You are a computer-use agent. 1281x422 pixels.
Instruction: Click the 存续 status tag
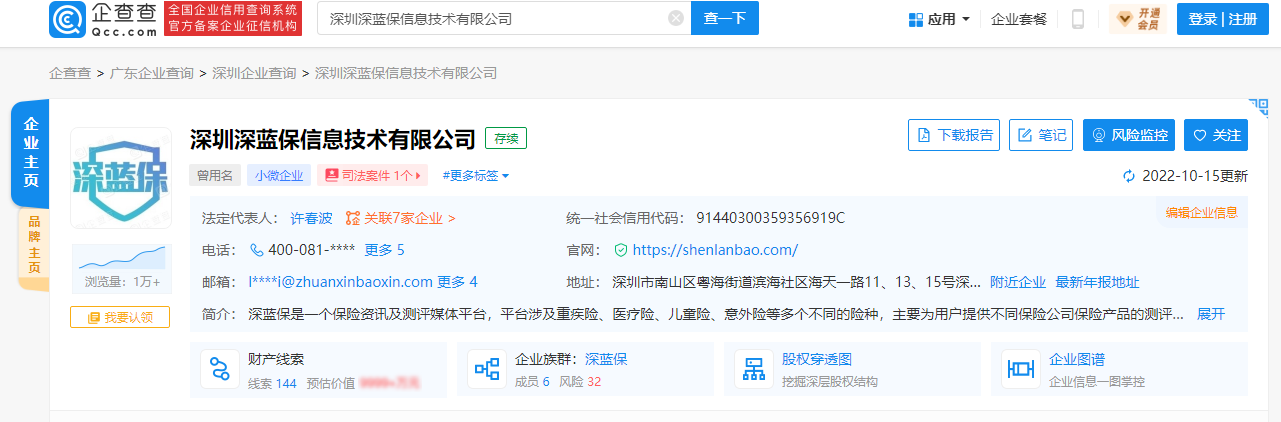coord(506,139)
